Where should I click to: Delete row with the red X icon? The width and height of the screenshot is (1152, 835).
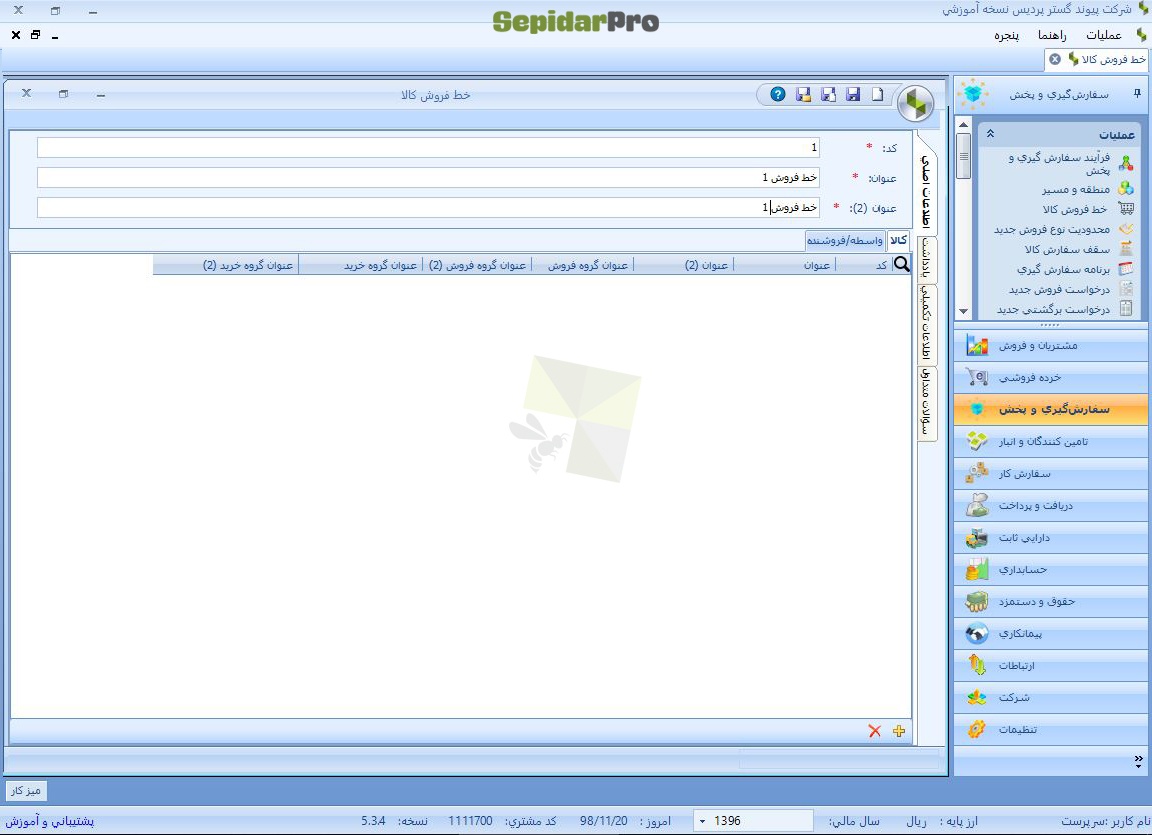pyautogui.click(x=874, y=731)
